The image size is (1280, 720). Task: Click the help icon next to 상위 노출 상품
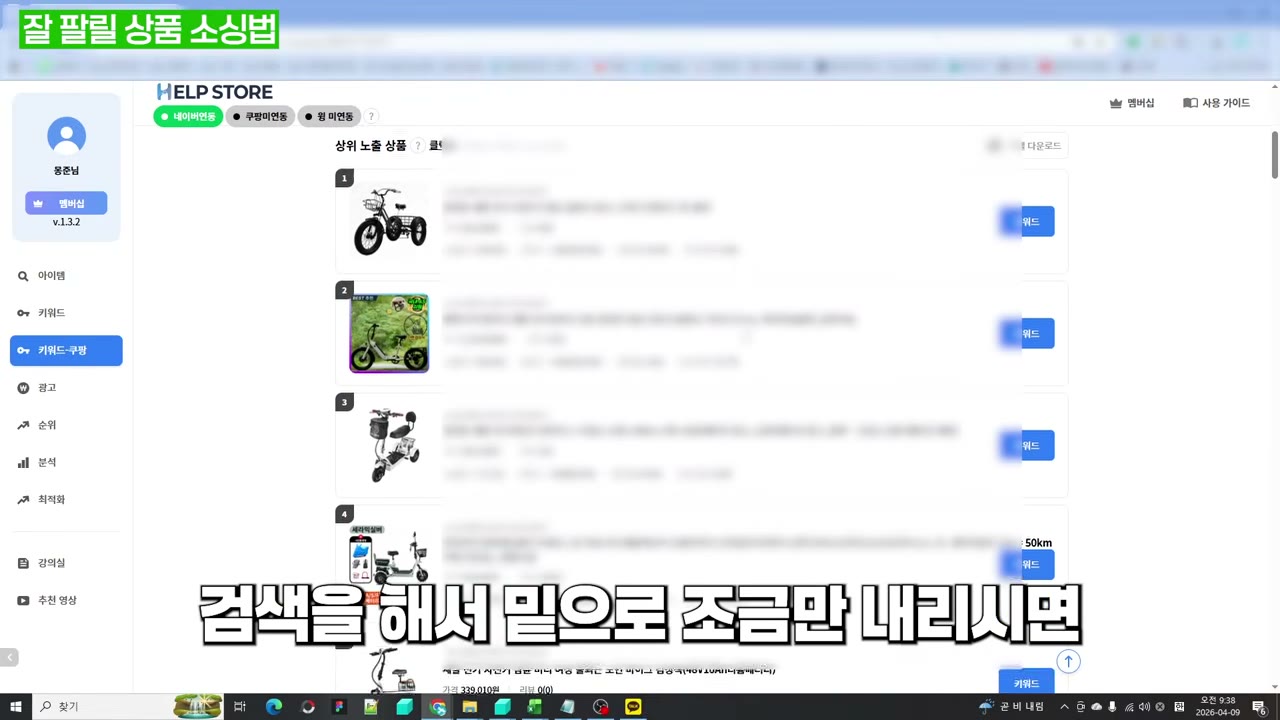click(418, 146)
